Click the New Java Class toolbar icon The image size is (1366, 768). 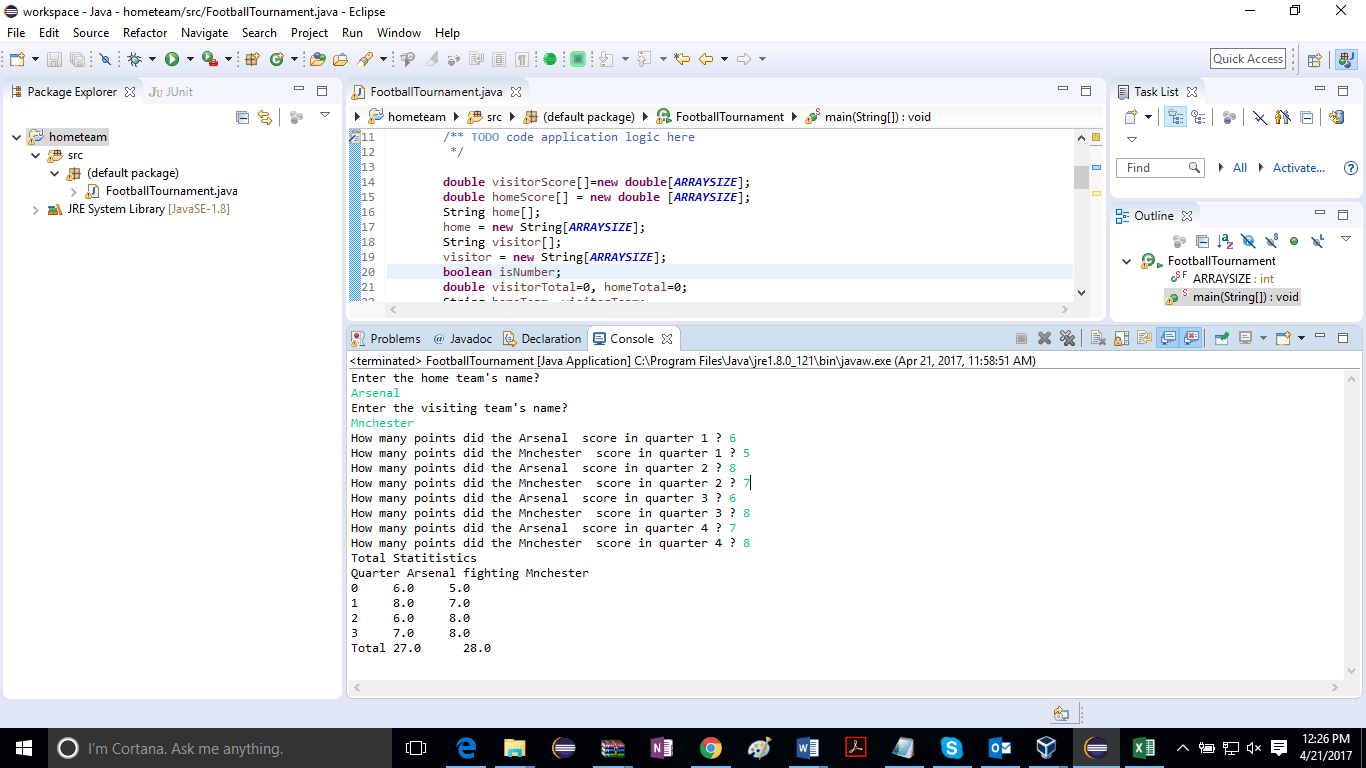click(x=277, y=59)
